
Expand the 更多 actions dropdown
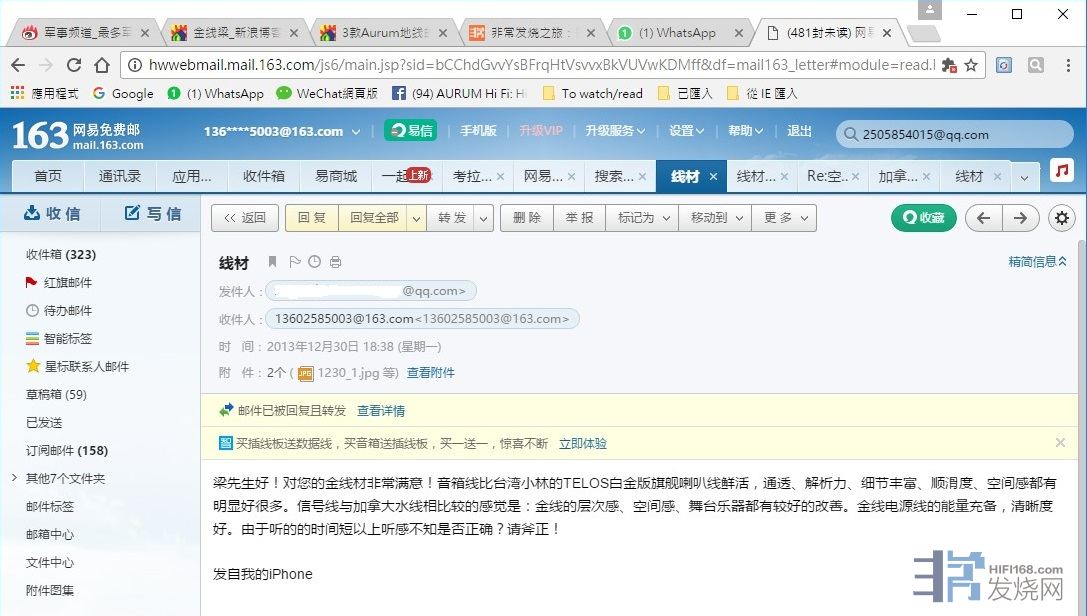click(784, 218)
